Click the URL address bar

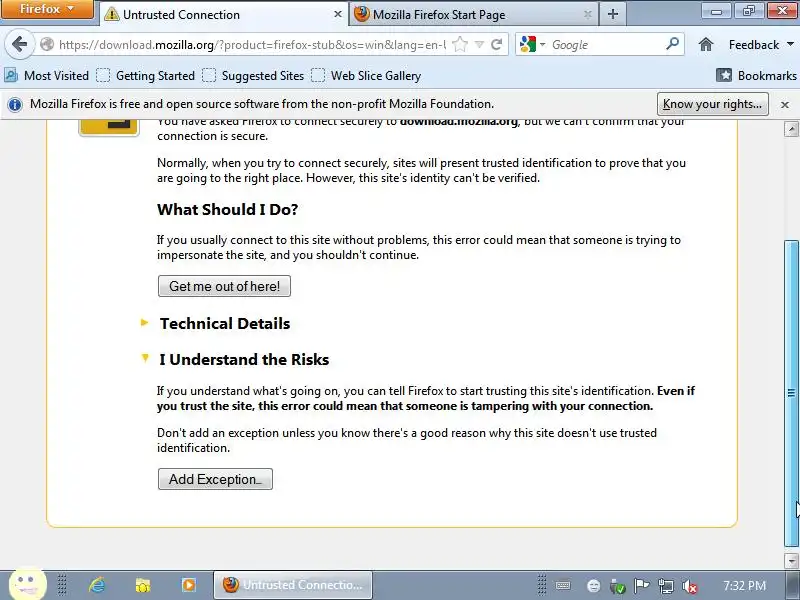(x=252, y=45)
